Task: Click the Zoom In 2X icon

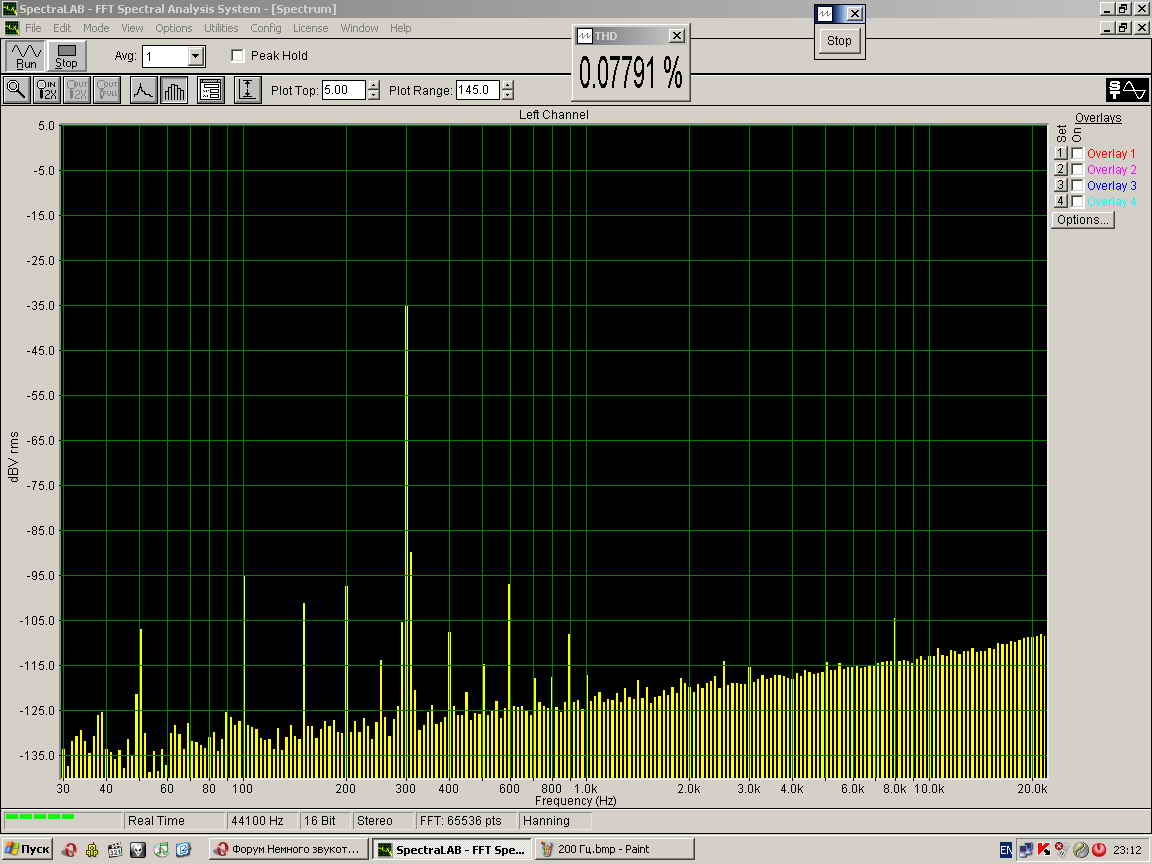Action: (47, 90)
